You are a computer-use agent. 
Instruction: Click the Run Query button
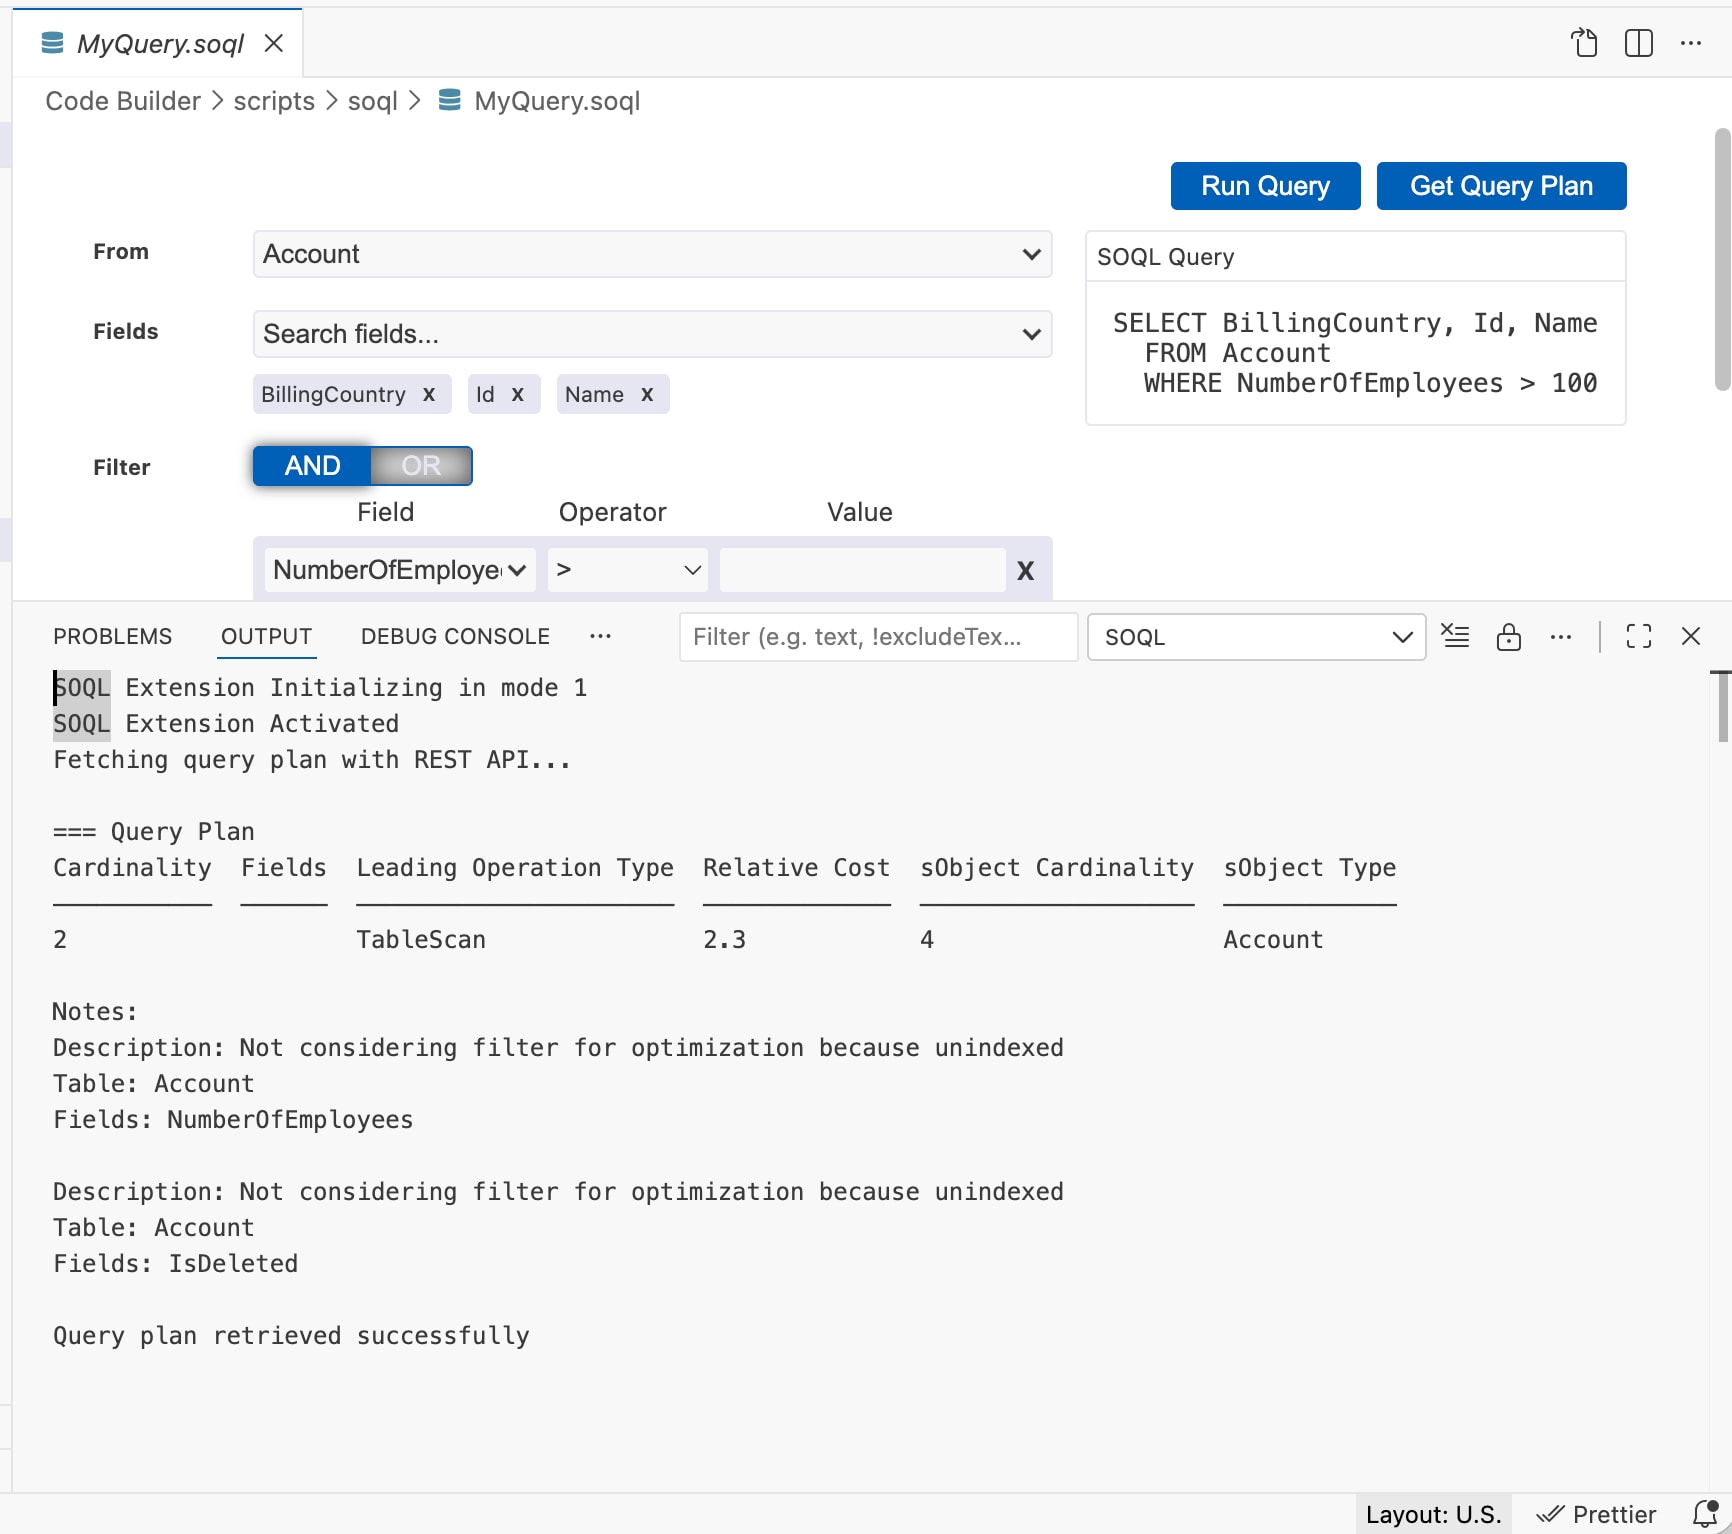[x=1264, y=185]
